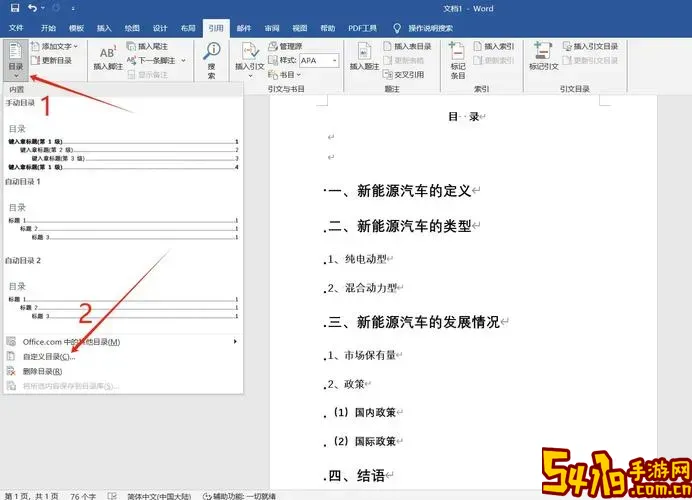
Task: Click 插入引文目录 in the ribbon
Action: click(590, 46)
